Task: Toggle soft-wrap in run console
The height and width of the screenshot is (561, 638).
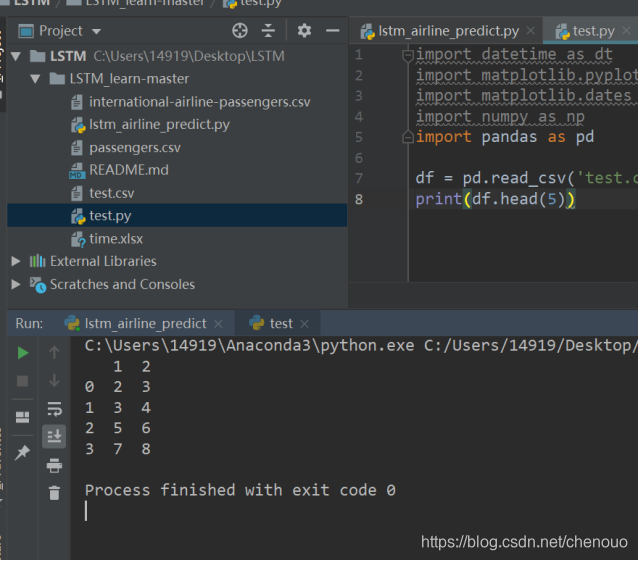Action: (x=54, y=409)
